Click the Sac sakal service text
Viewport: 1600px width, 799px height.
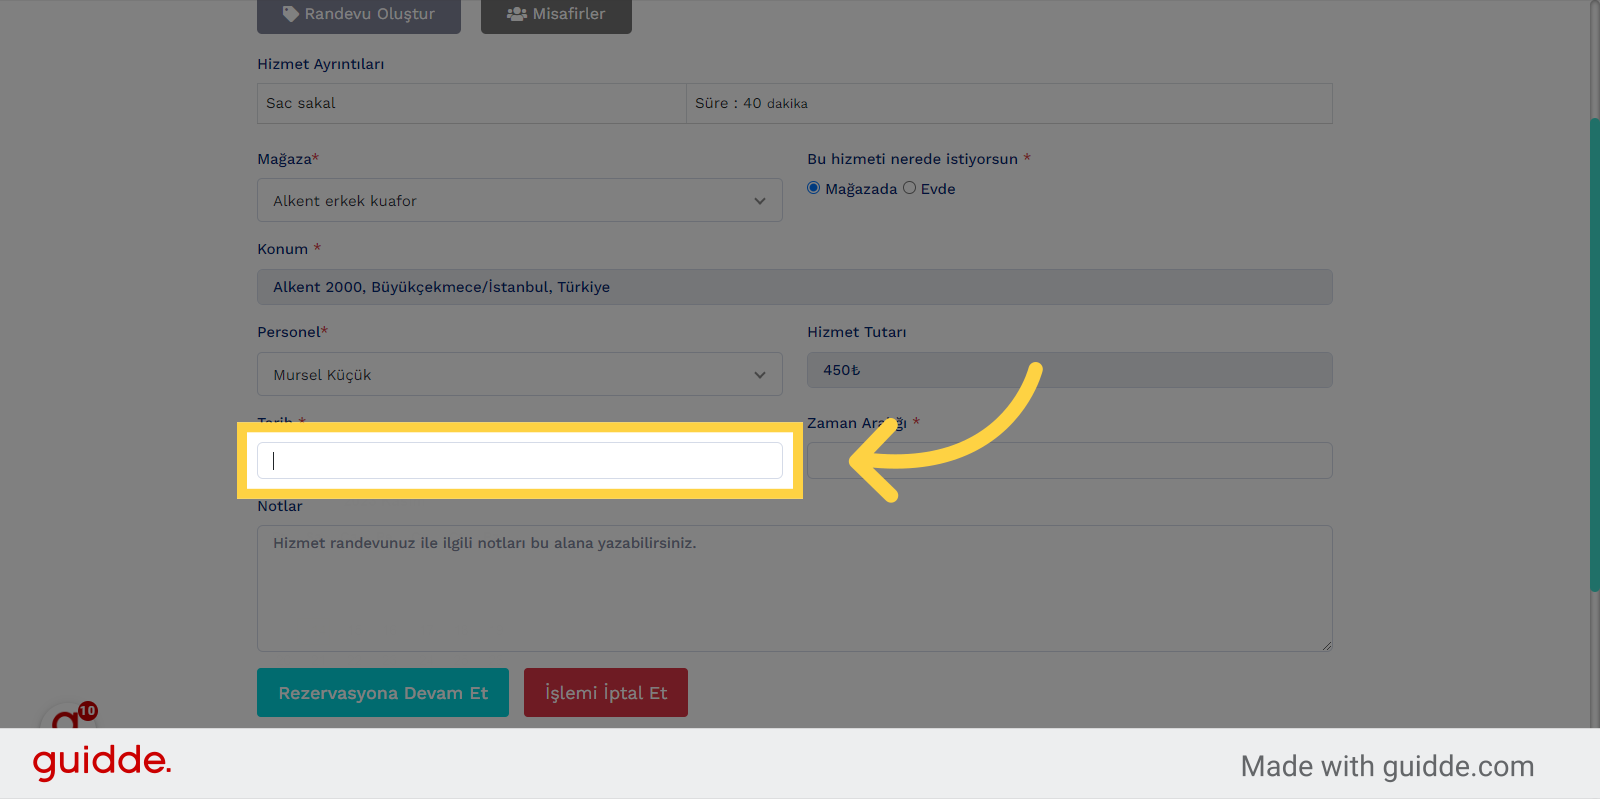pyautogui.click(x=301, y=103)
